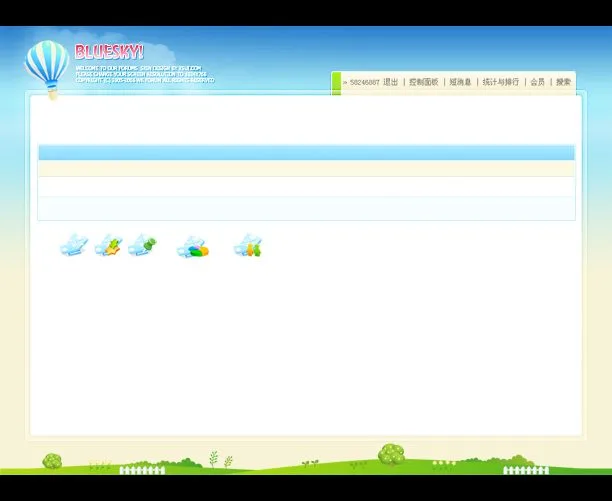The image size is (612, 501).
Task: Click the white middle table row
Action: [306, 187]
